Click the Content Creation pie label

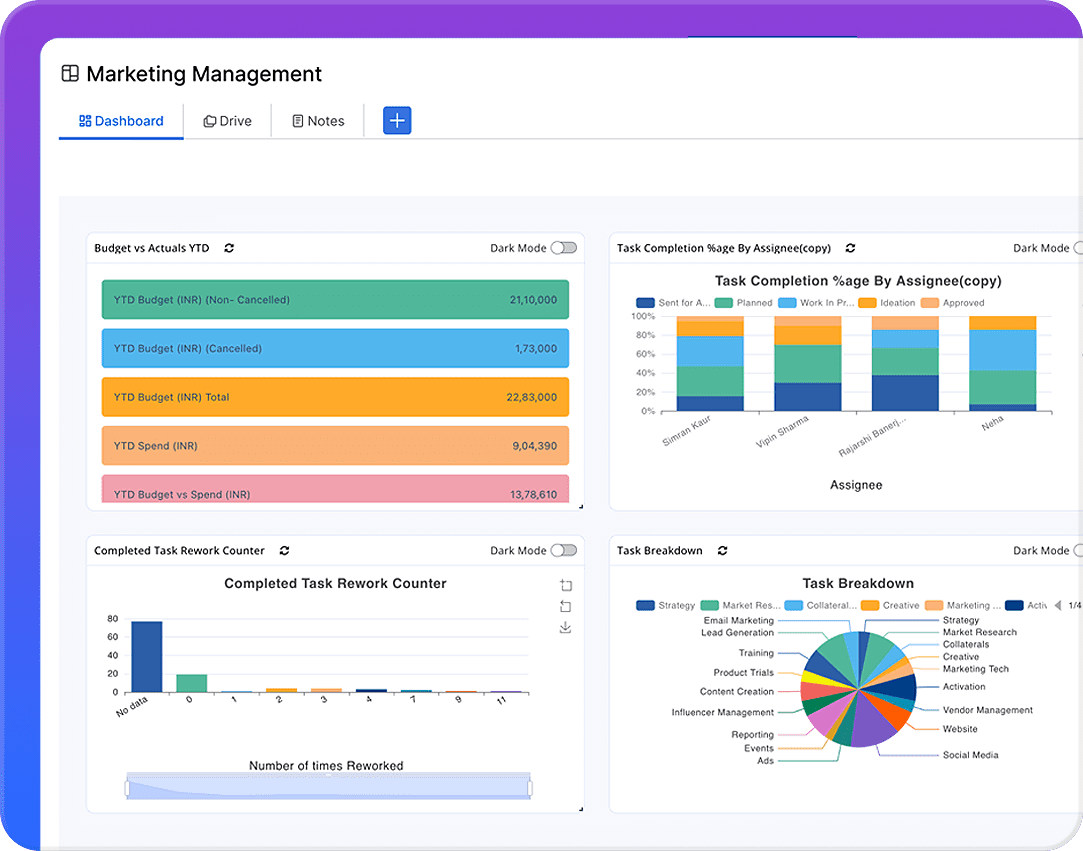(736, 691)
